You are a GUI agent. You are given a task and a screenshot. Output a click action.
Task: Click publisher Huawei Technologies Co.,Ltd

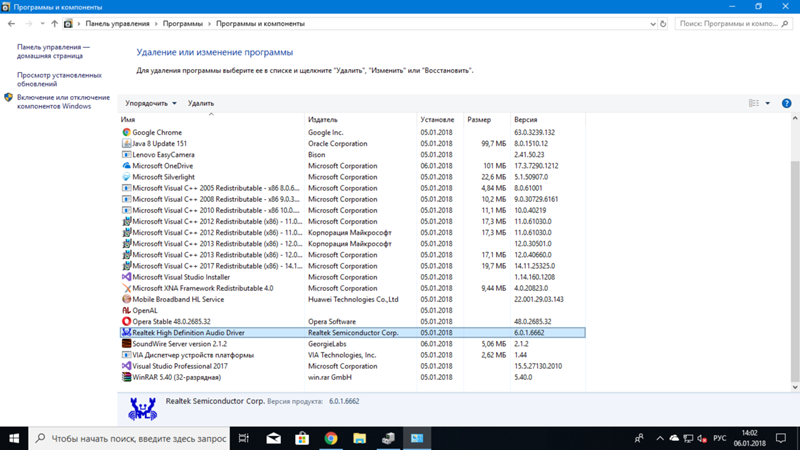click(353, 299)
